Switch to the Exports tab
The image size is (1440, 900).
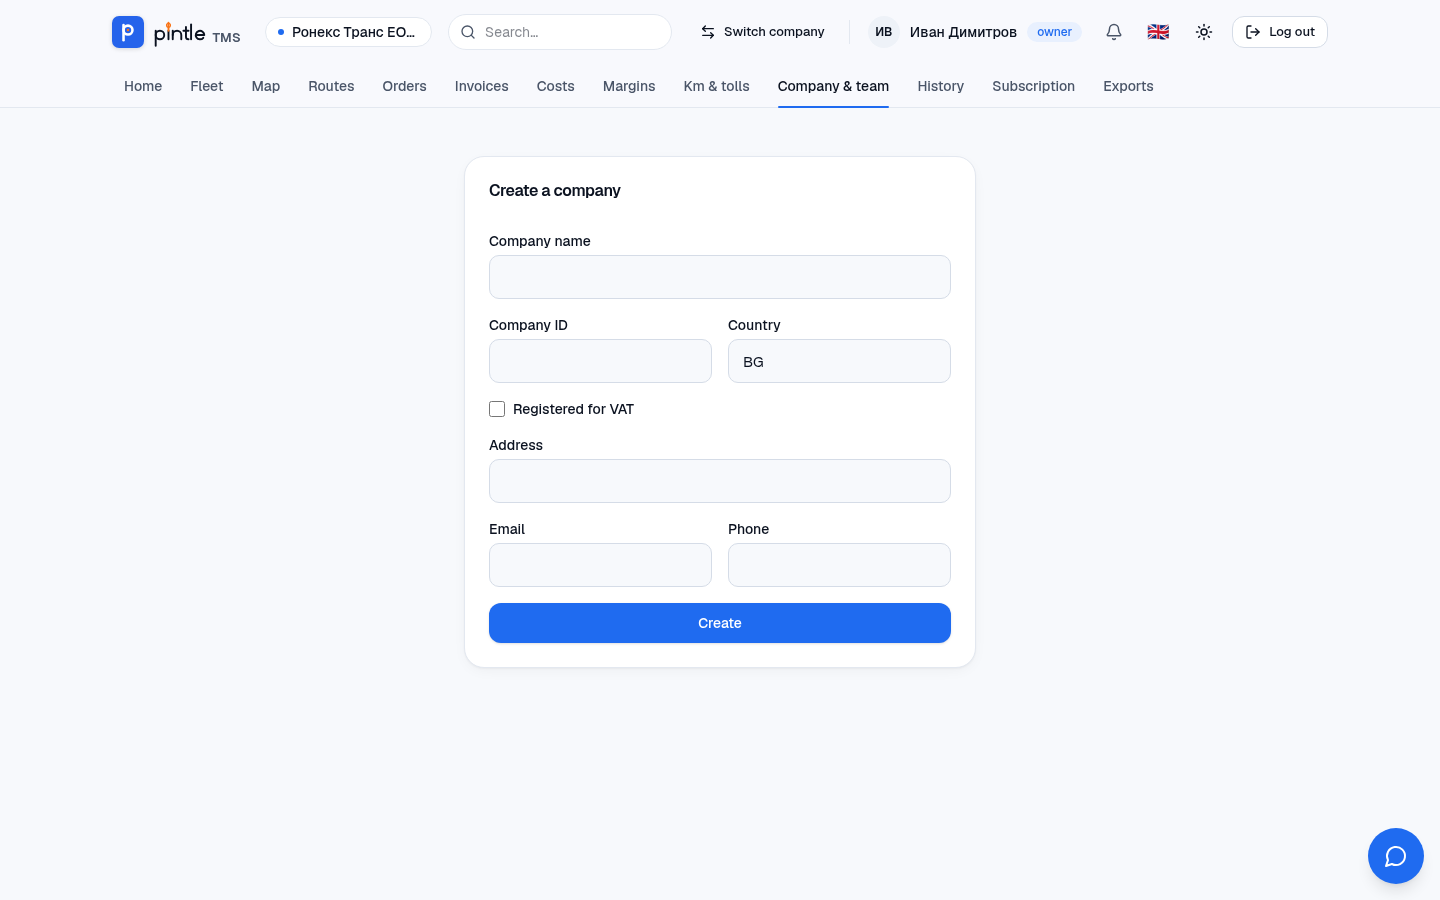(x=1128, y=86)
